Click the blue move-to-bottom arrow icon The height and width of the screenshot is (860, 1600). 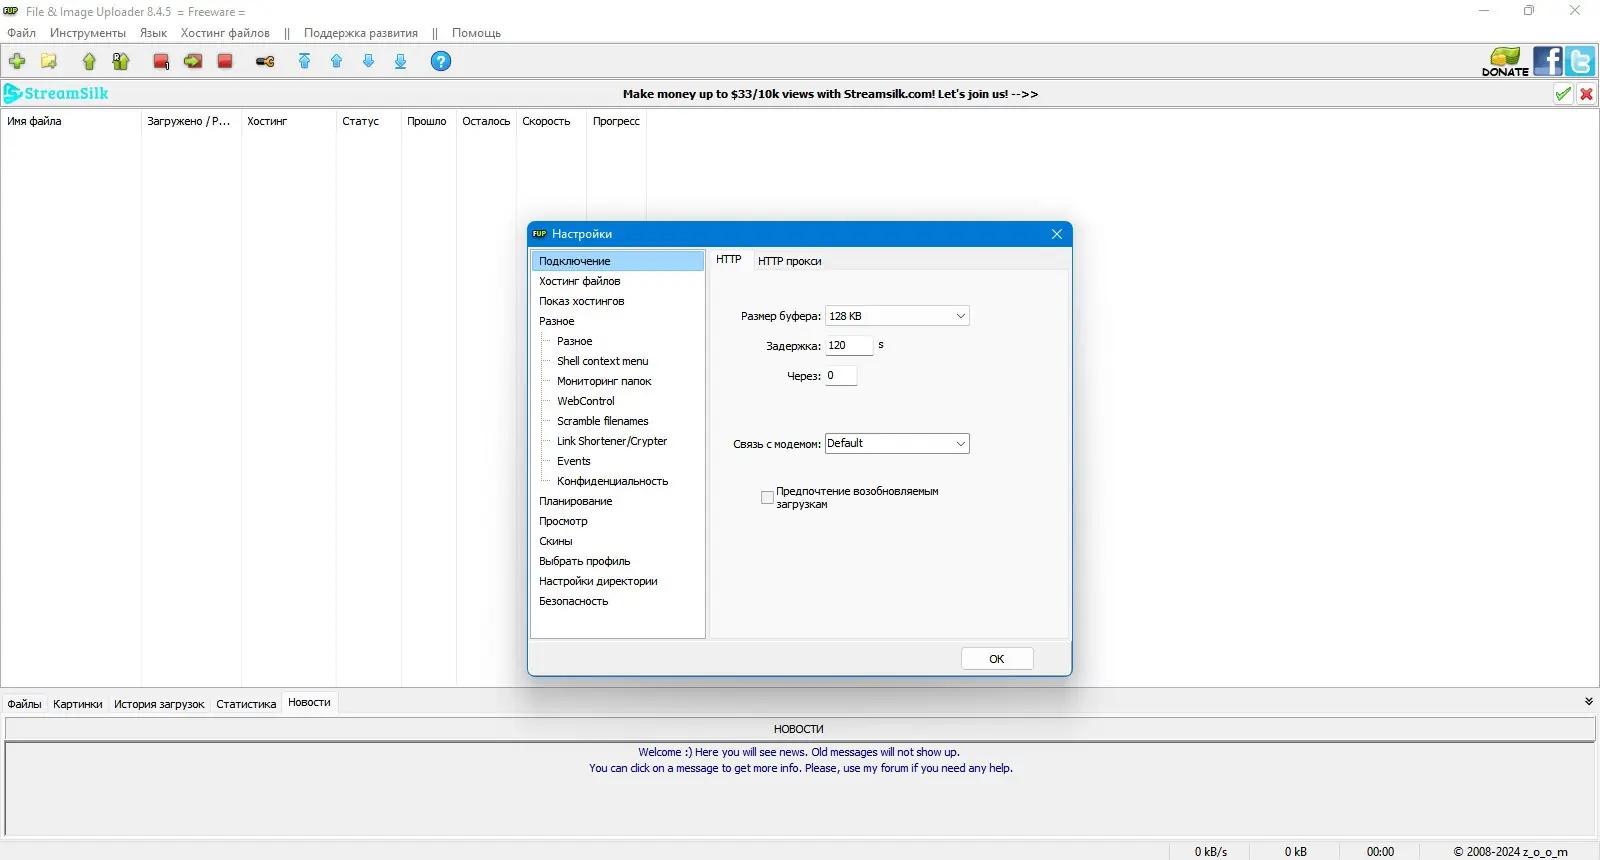click(401, 61)
